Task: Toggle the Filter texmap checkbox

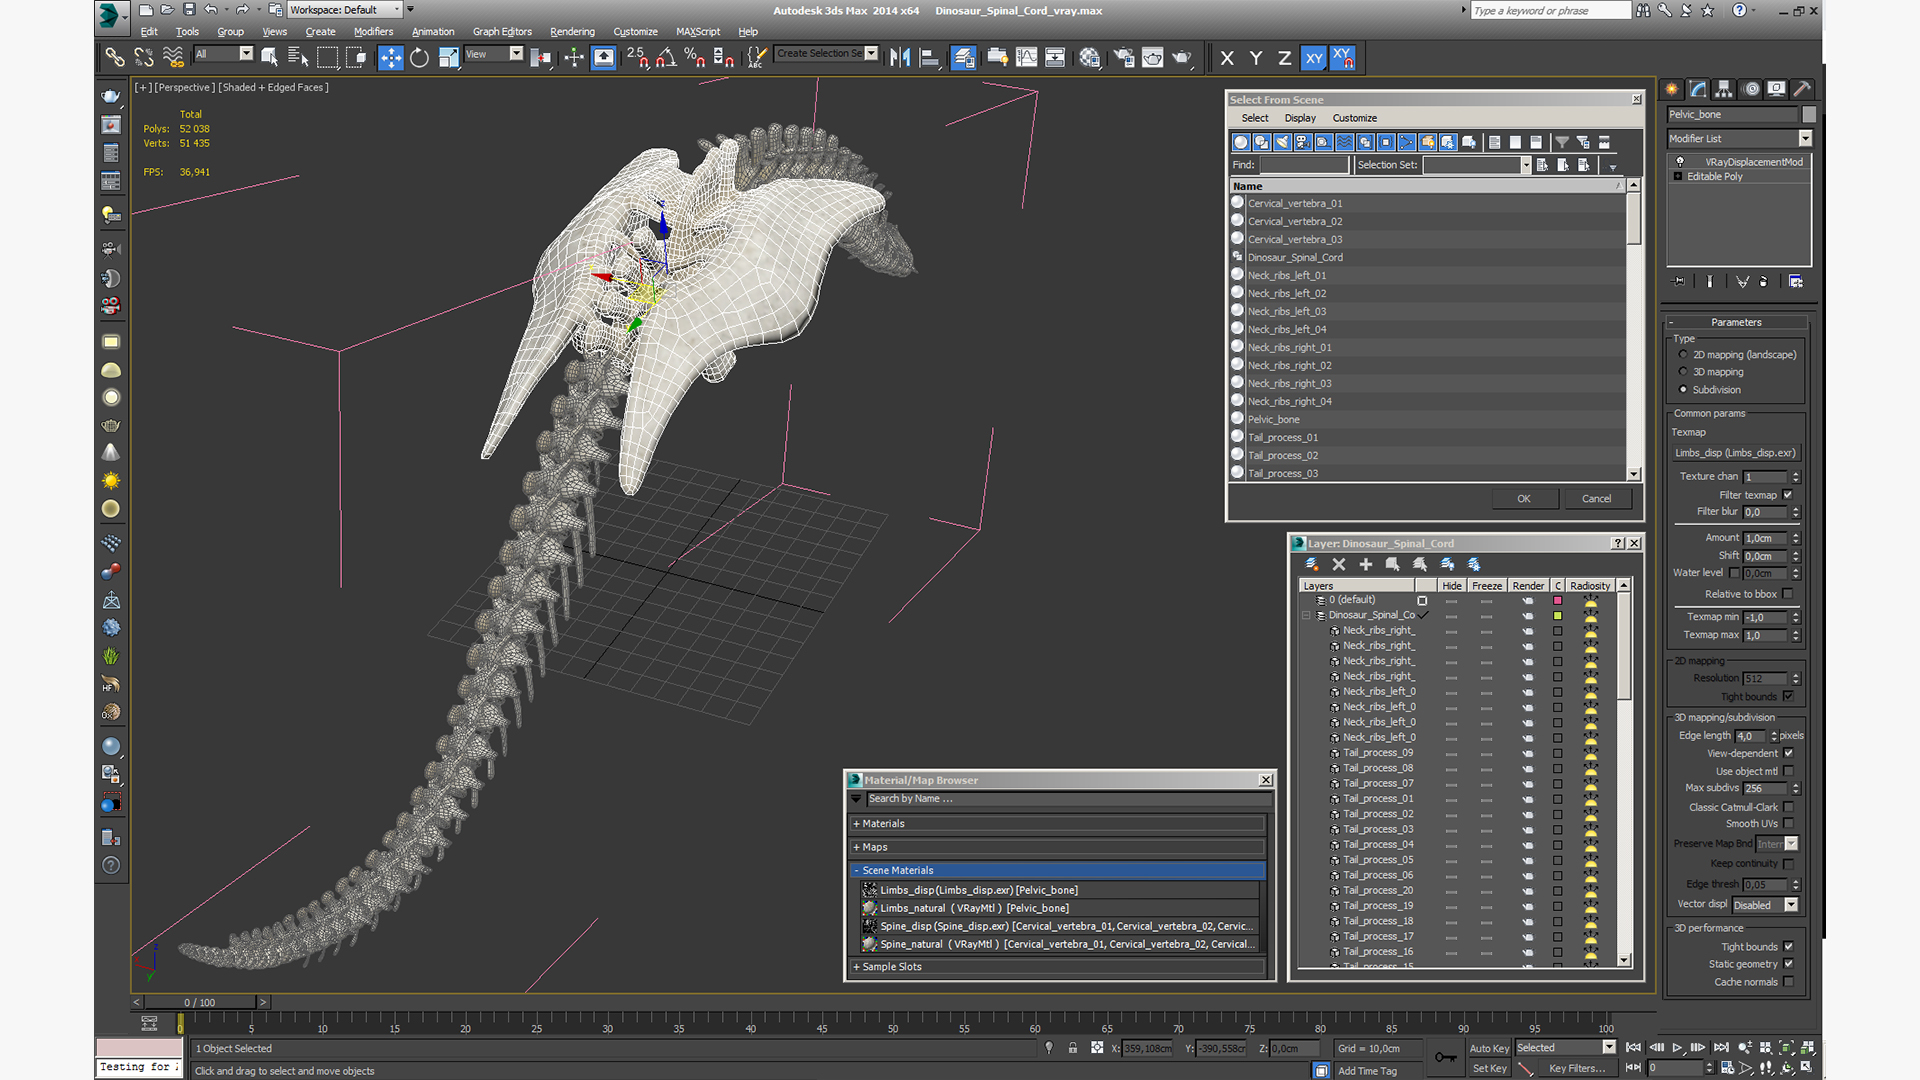Action: point(1788,495)
